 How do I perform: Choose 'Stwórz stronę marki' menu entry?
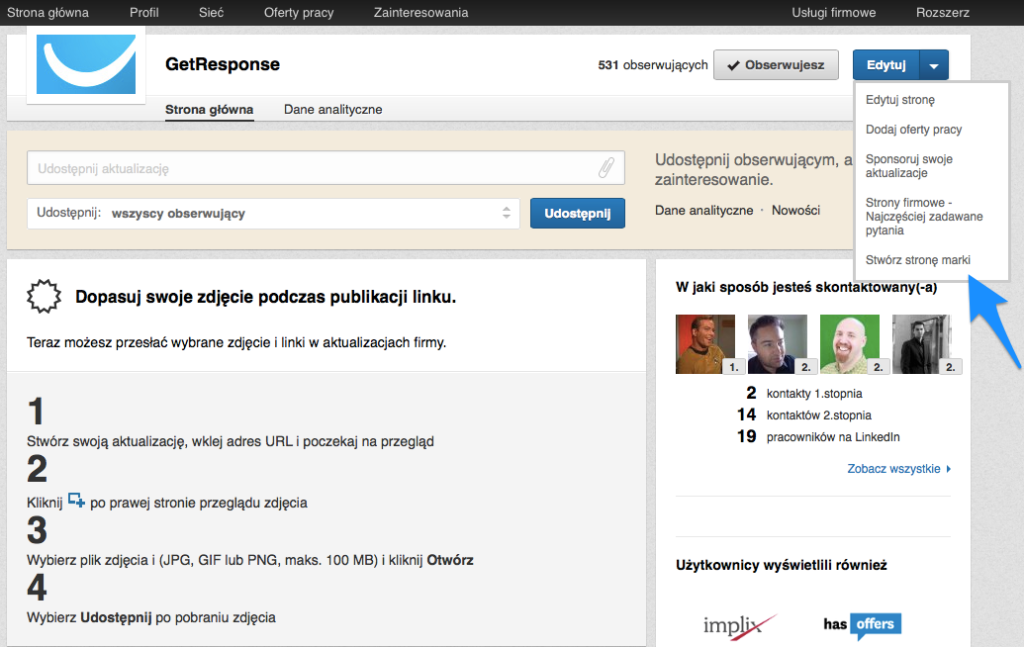(x=918, y=260)
